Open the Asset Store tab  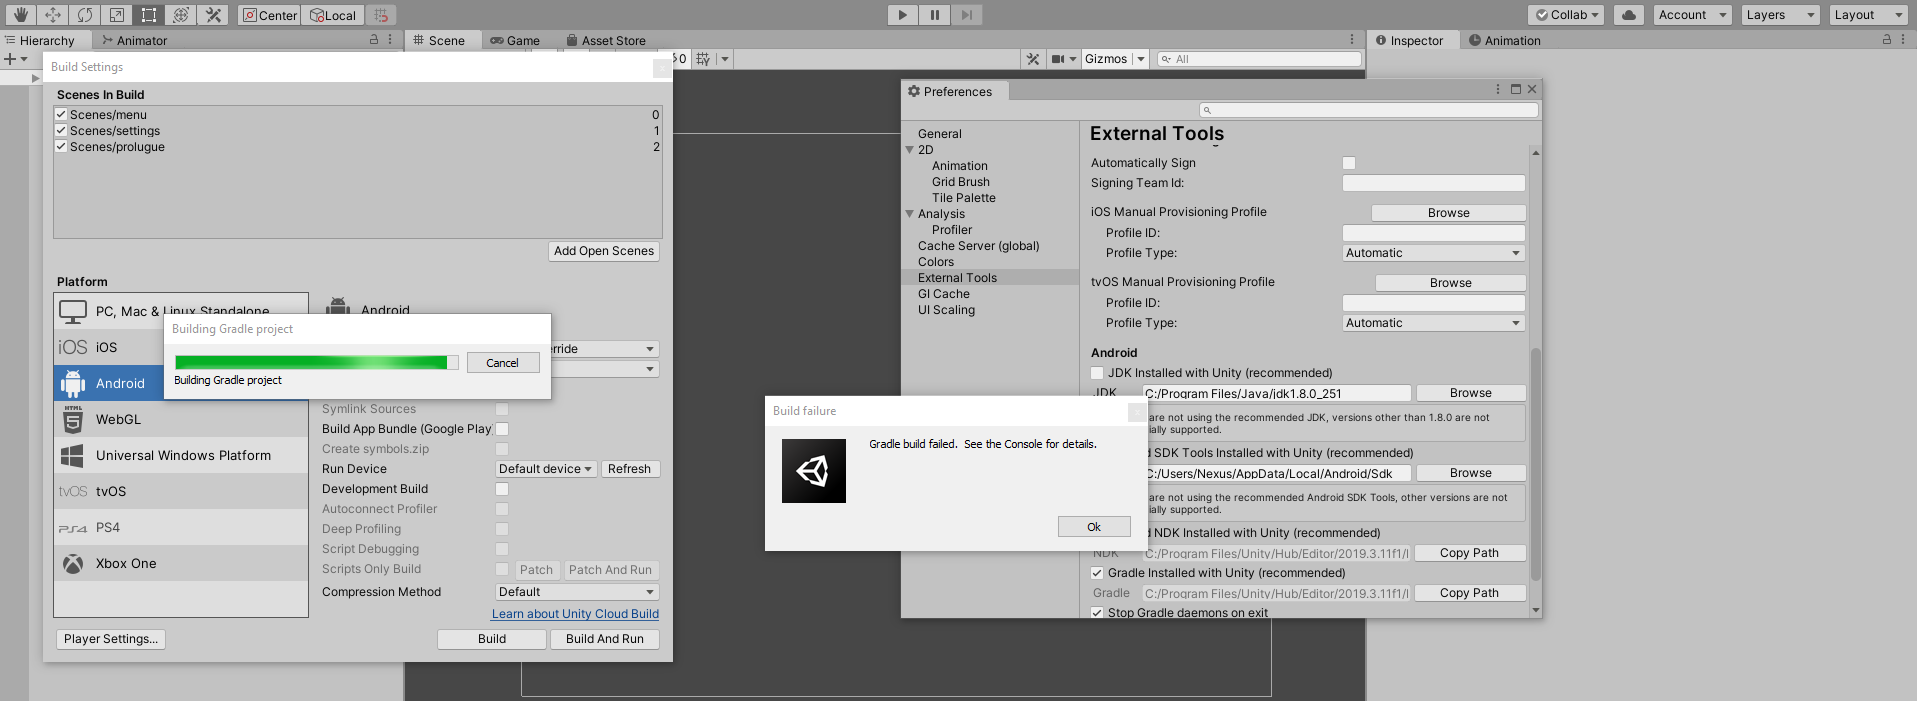pos(606,41)
